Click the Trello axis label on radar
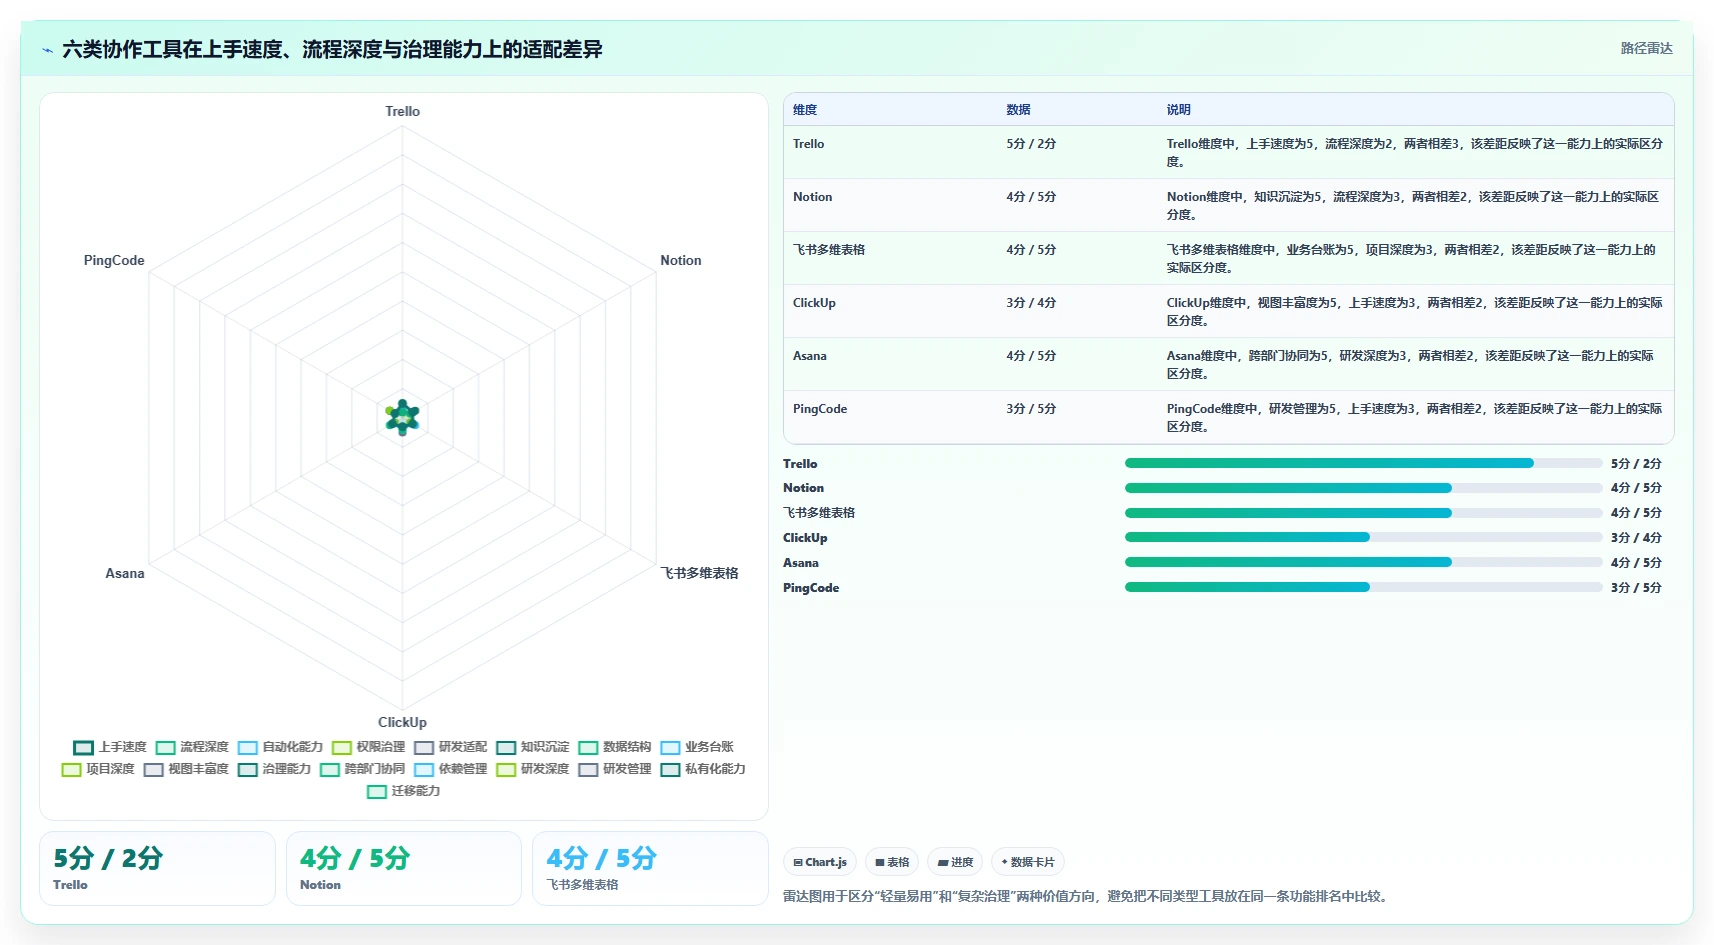The width and height of the screenshot is (1714, 945). point(403,111)
